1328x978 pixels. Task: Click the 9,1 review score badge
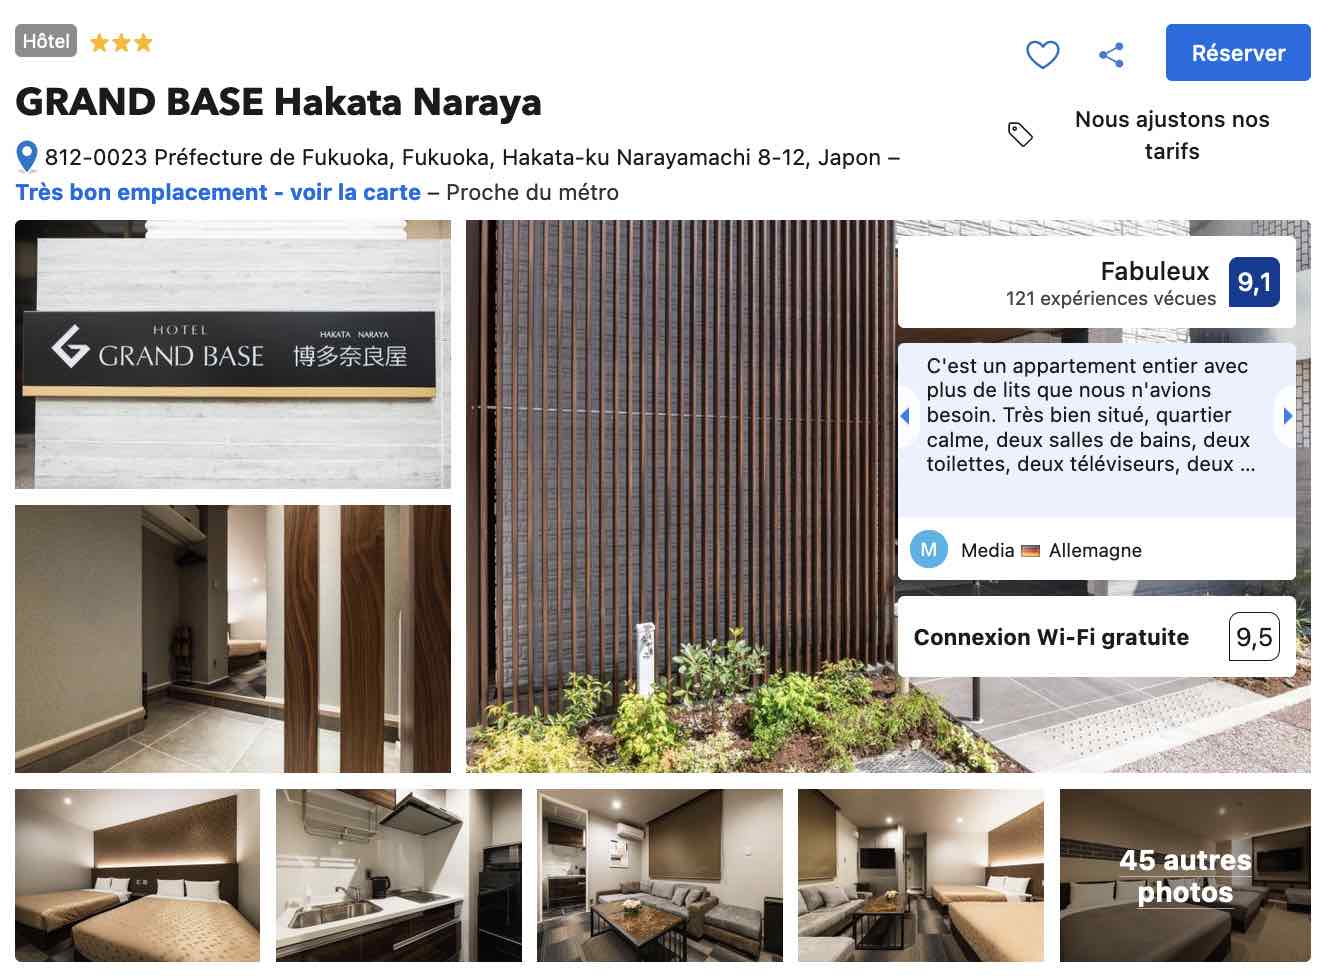(1254, 282)
